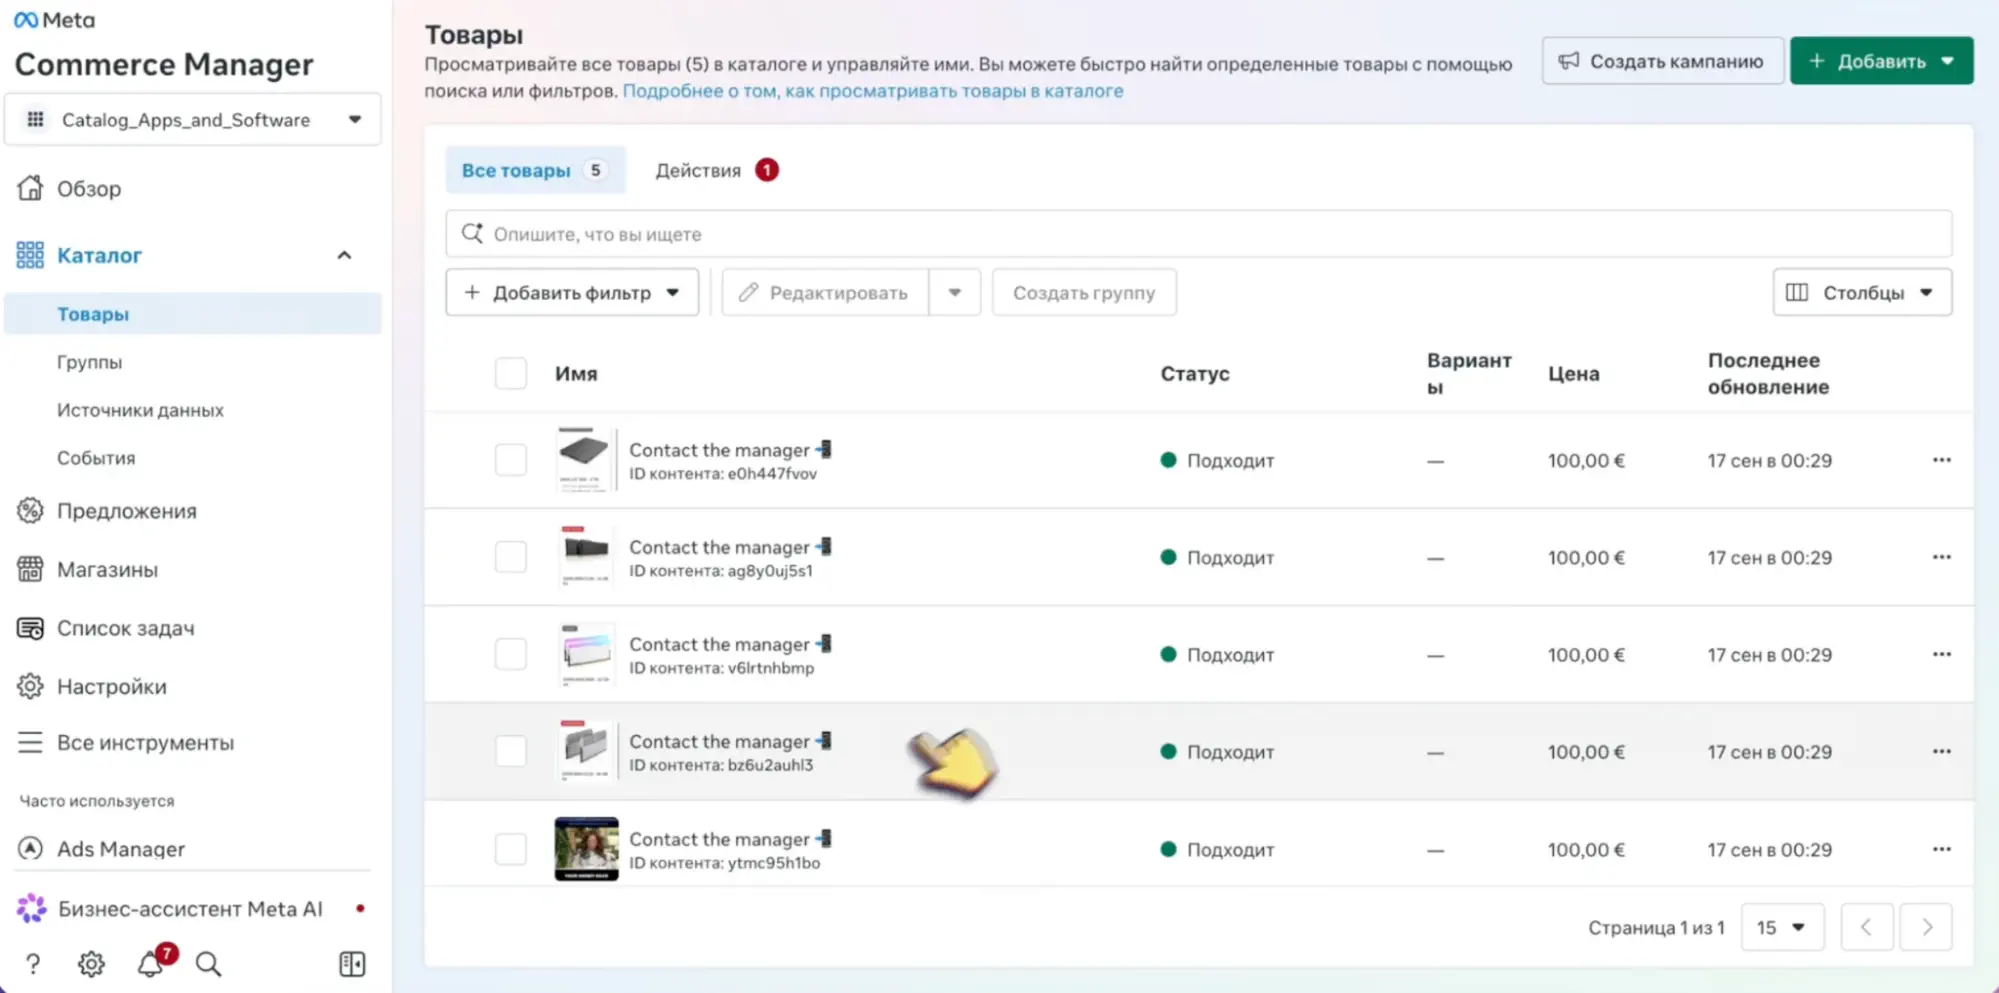Open thumbnail of product ytmc95h1bo
1999x993 pixels.
pyautogui.click(x=586, y=849)
